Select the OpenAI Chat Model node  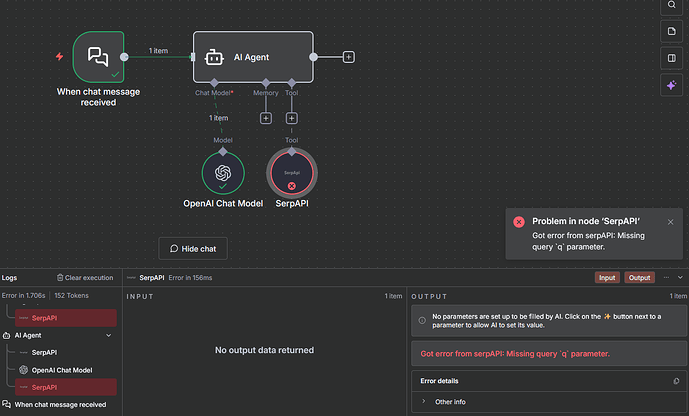point(223,173)
